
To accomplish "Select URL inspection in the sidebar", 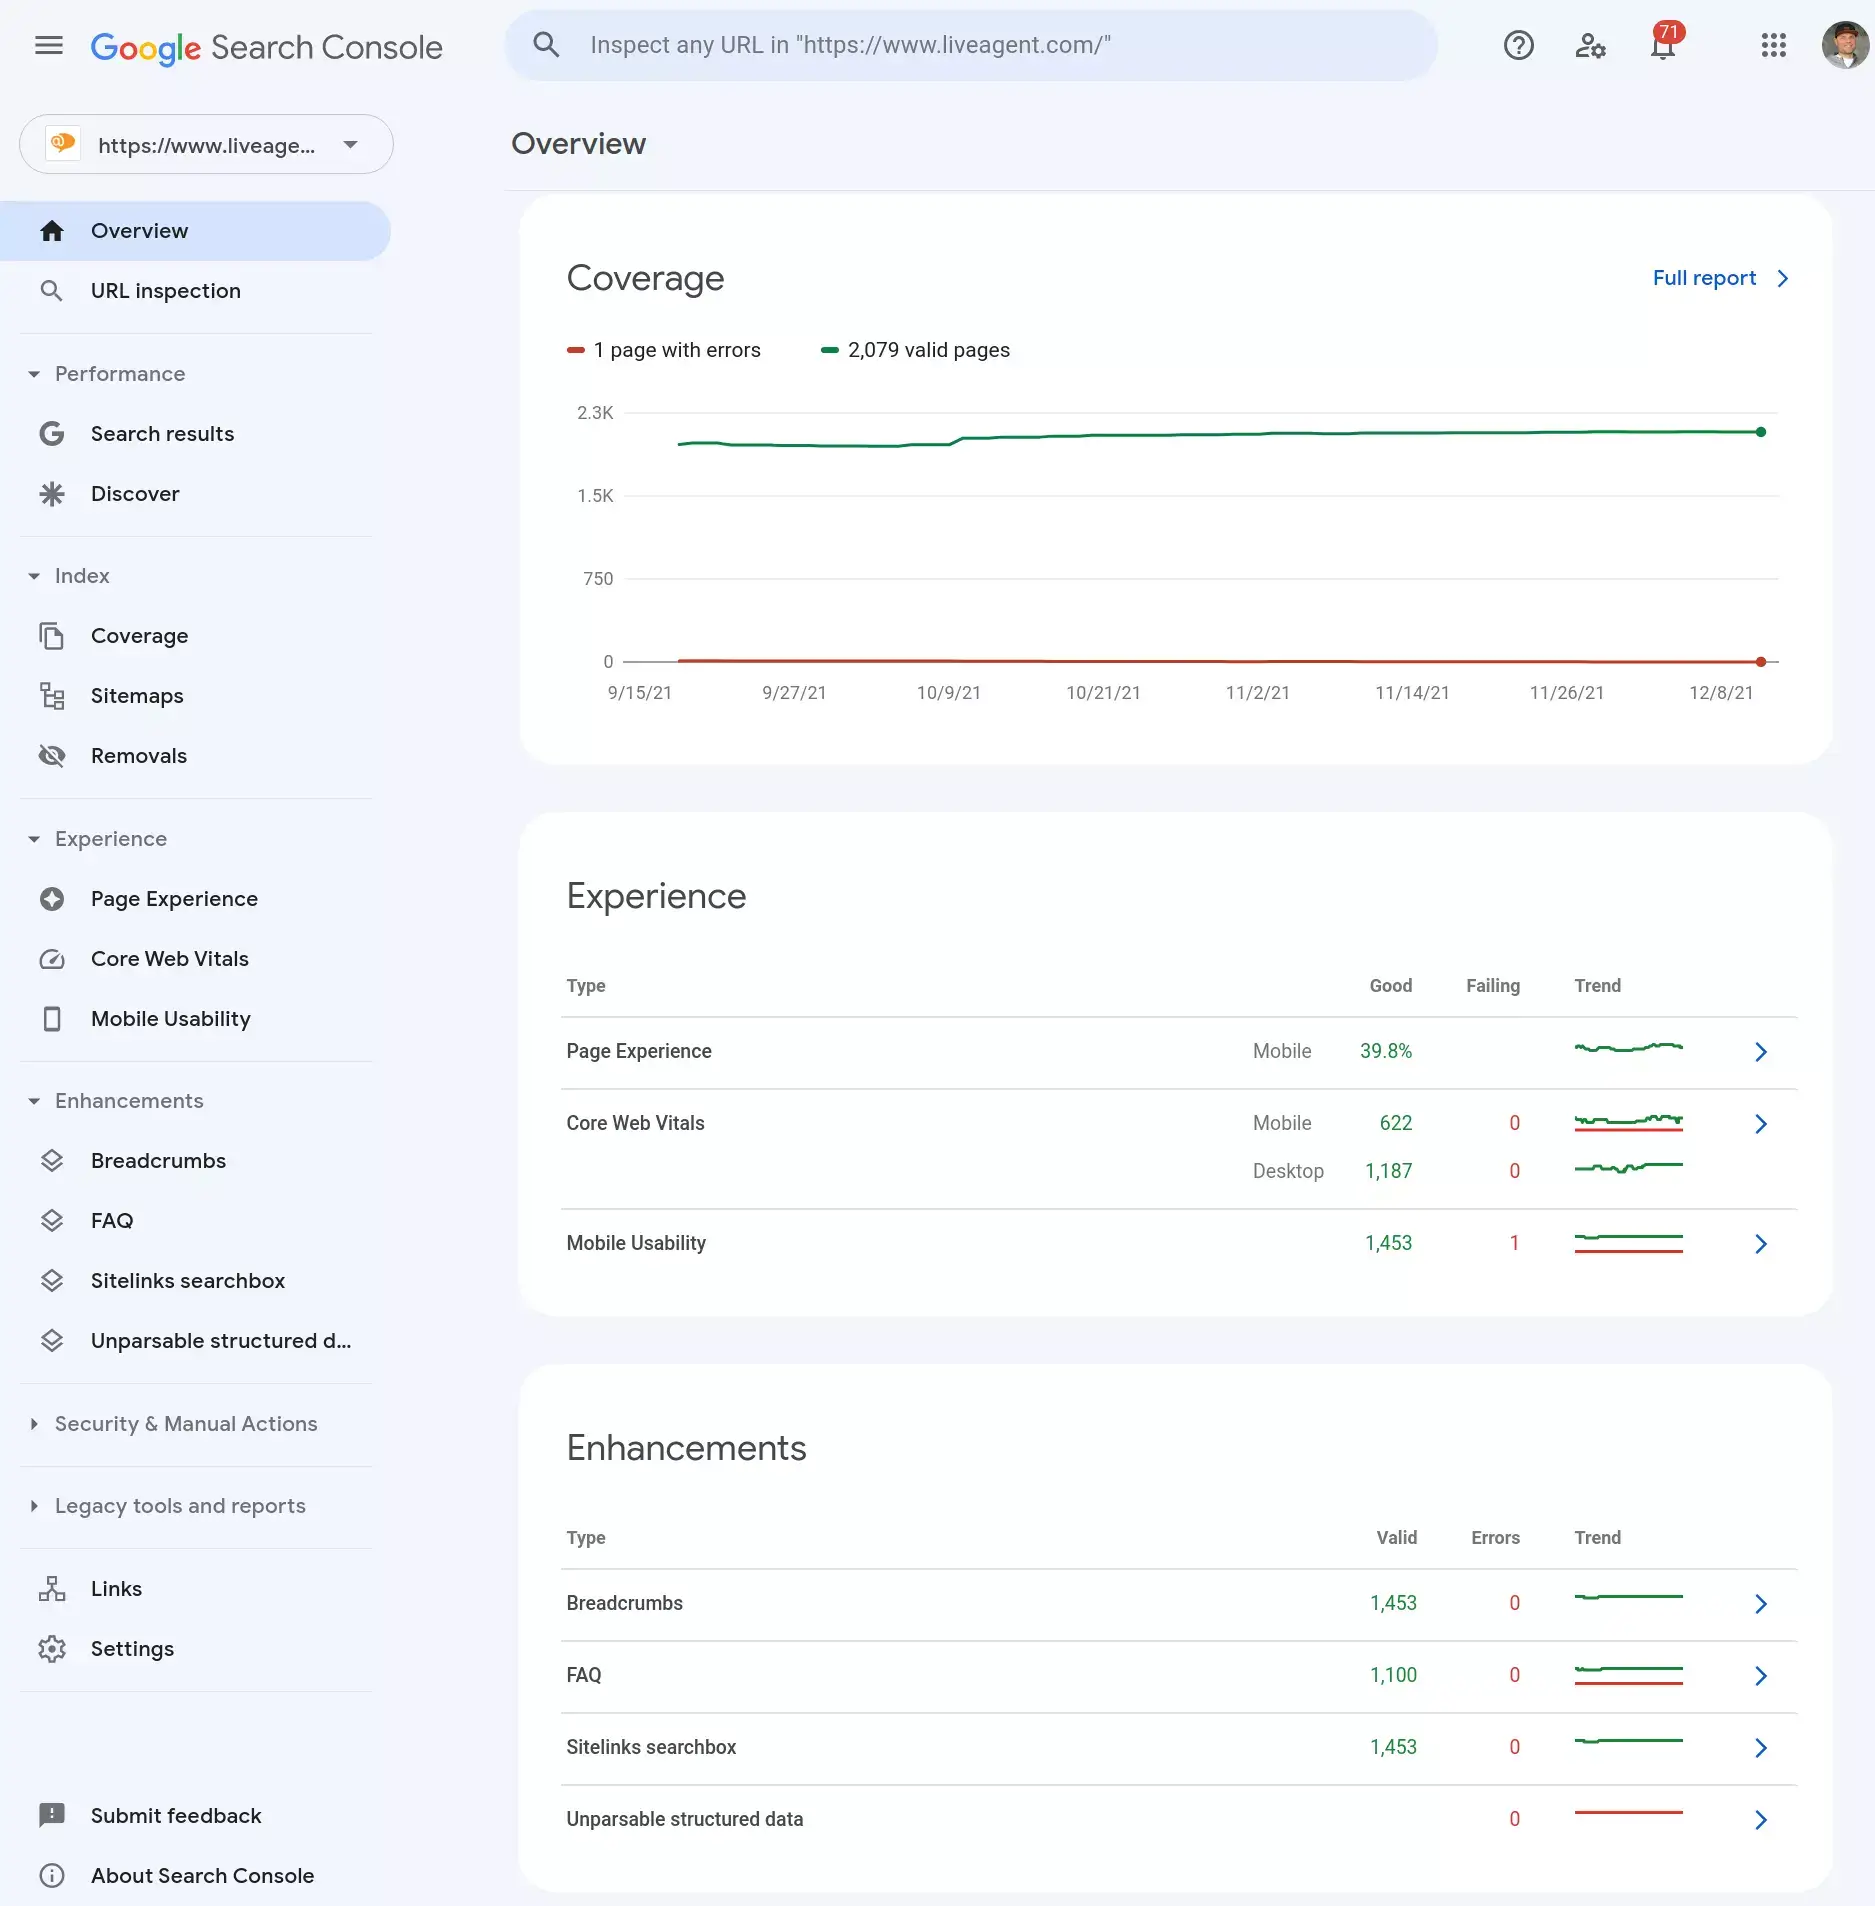I will pos(165,290).
